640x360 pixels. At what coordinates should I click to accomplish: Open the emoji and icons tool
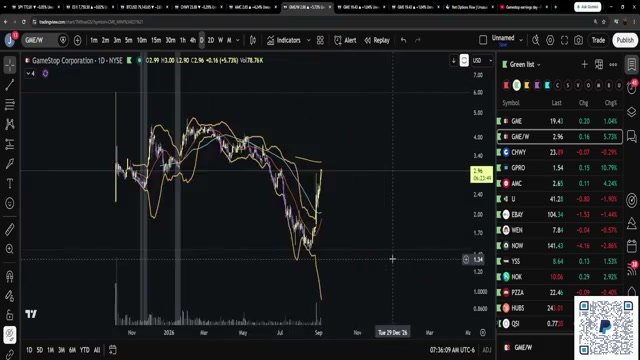(x=10, y=203)
